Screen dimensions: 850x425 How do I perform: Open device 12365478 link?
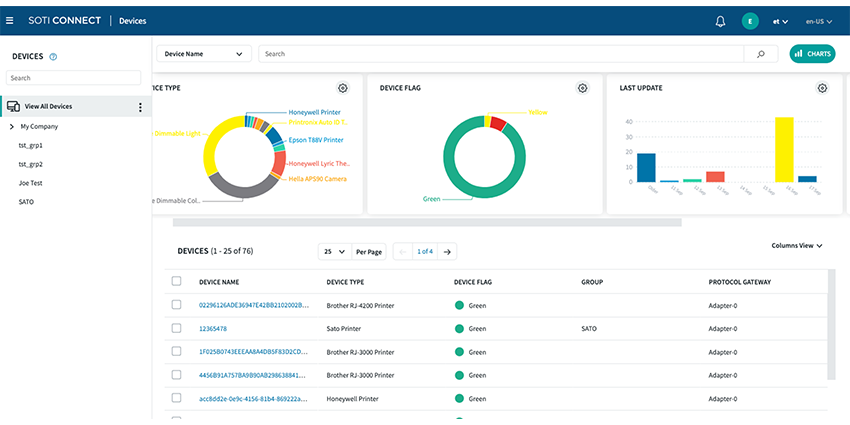(213, 329)
